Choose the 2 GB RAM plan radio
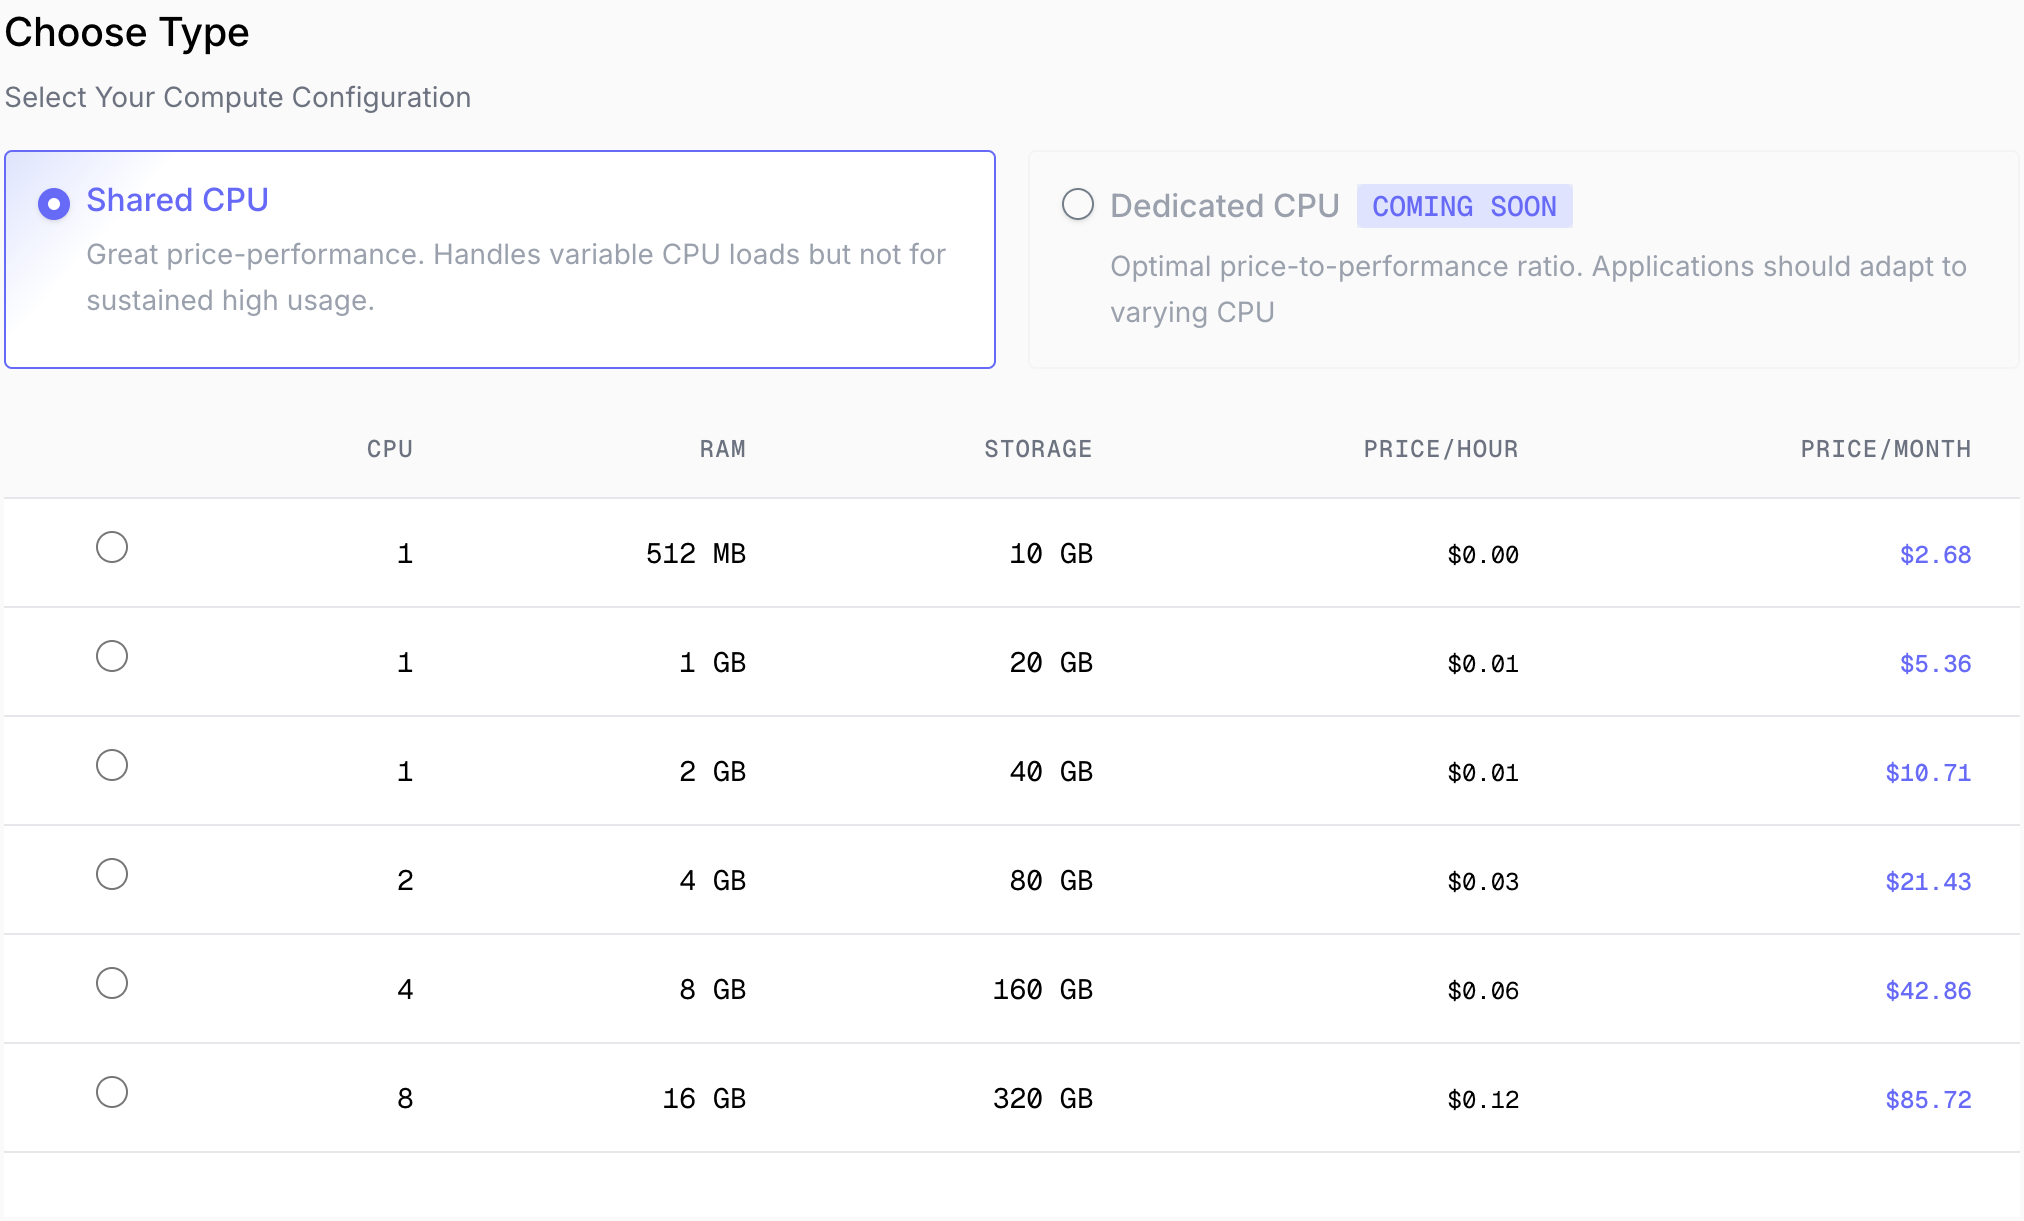Viewport: 2024px width, 1221px height. pos(112,765)
